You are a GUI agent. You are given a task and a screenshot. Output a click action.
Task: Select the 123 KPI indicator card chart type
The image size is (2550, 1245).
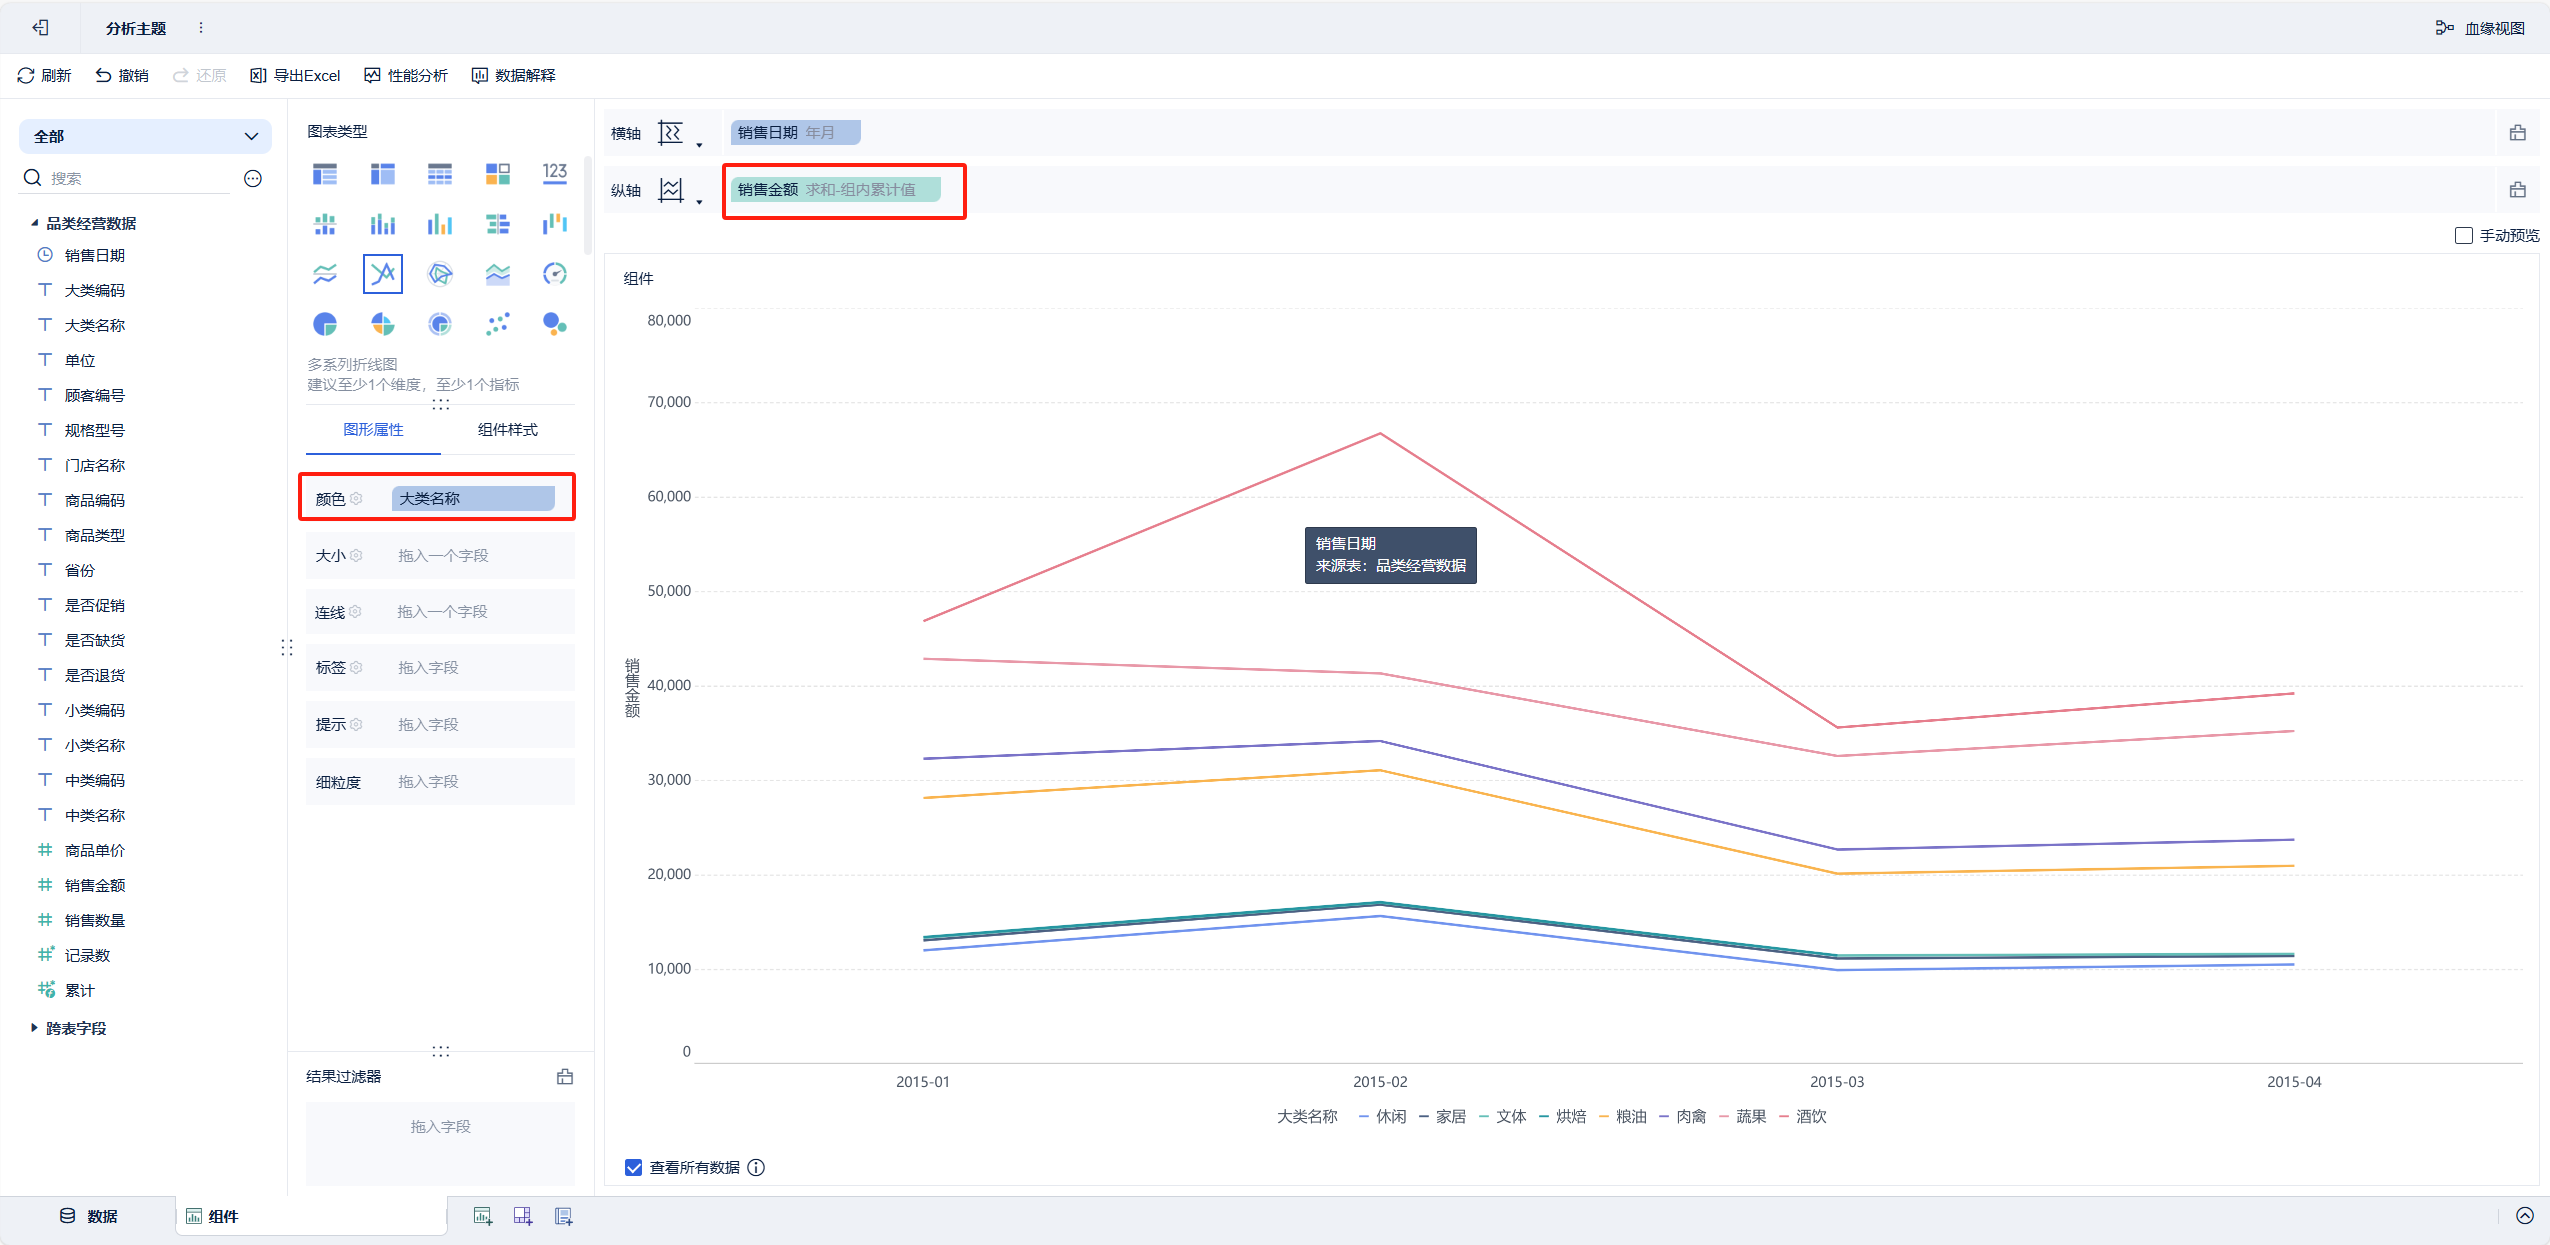tap(555, 174)
